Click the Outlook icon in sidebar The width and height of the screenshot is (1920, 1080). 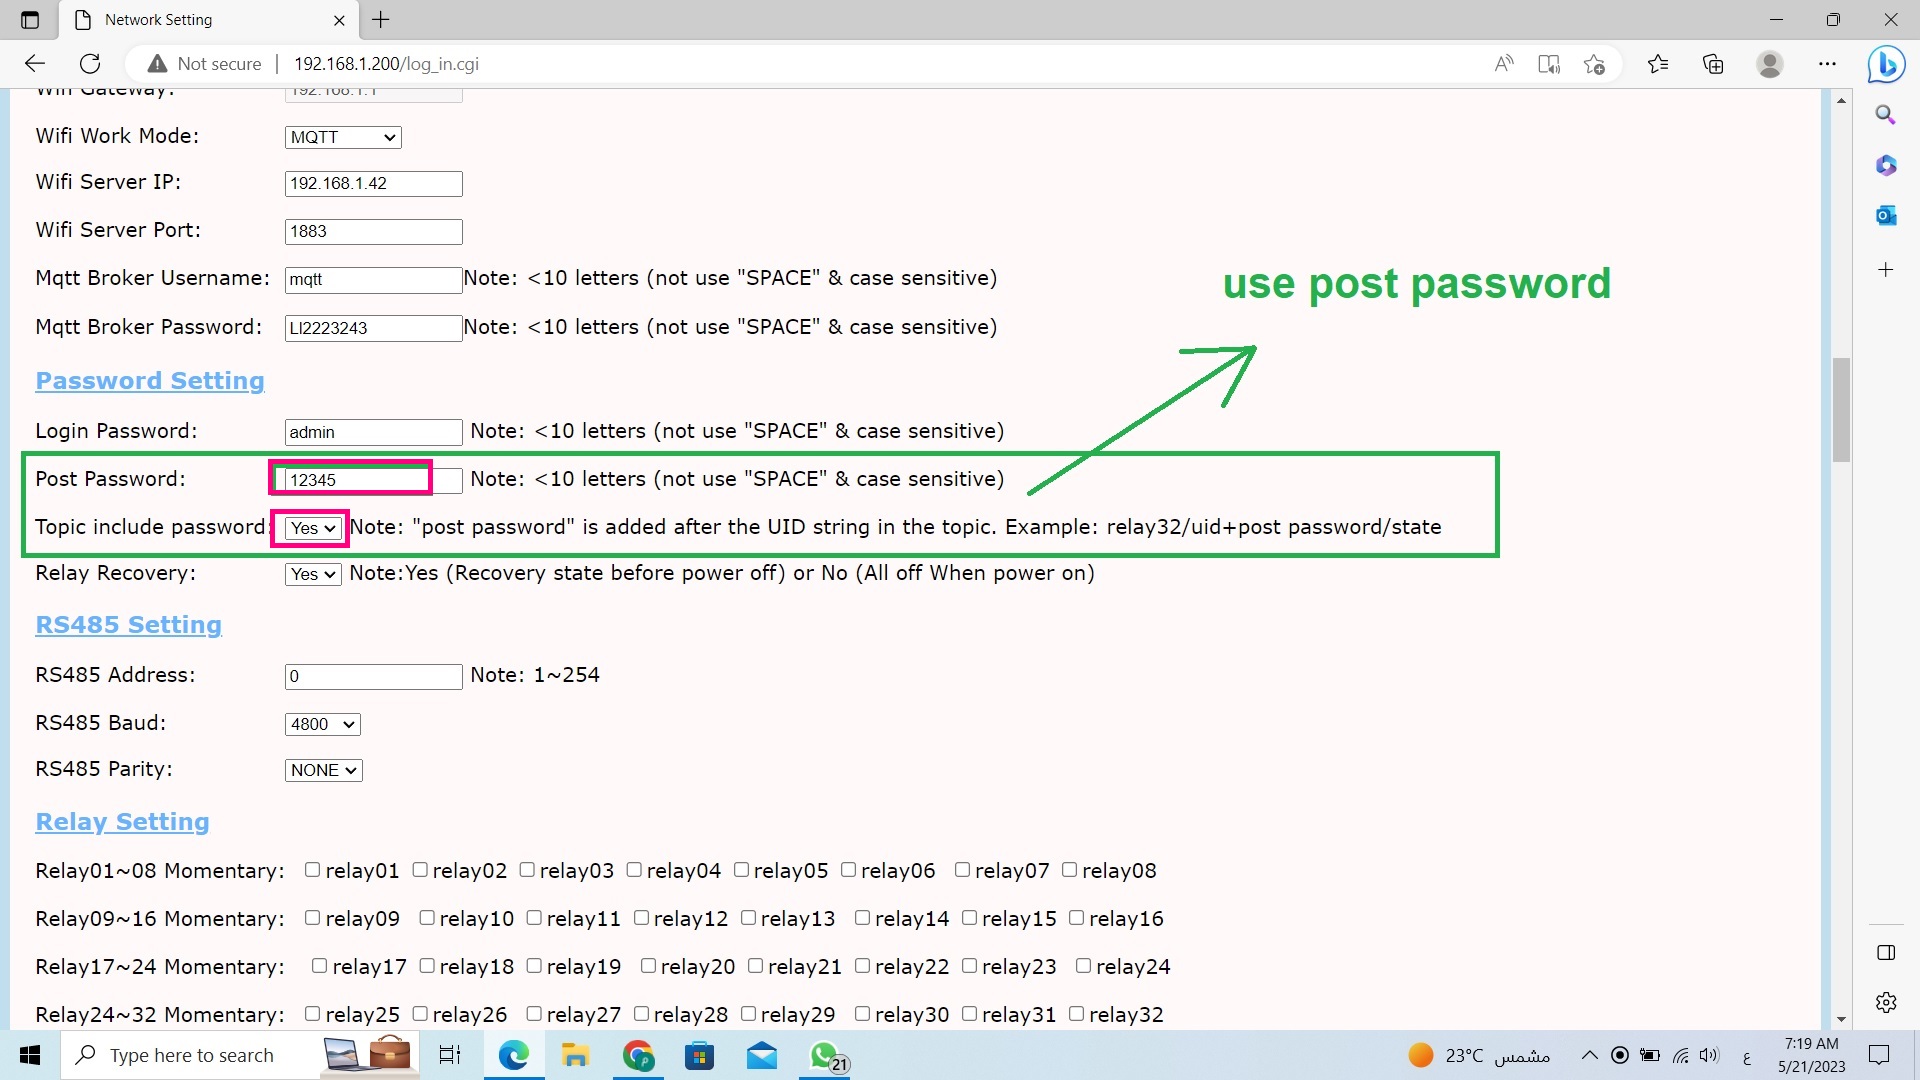(1886, 215)
